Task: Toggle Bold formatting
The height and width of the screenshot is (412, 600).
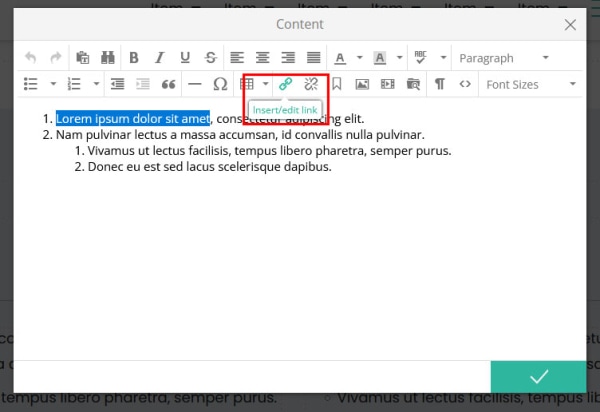Action: point(134,58)
